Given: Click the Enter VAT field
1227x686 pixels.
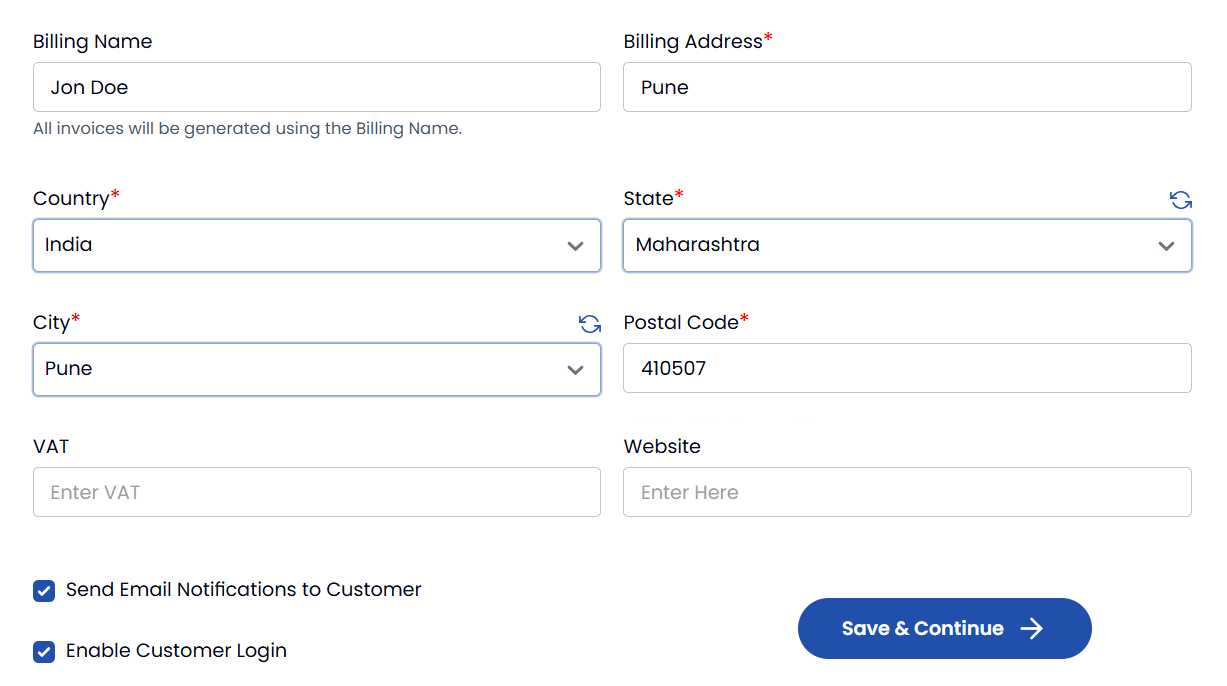Looking at the screenshot, I should click(x=317, y=492).
